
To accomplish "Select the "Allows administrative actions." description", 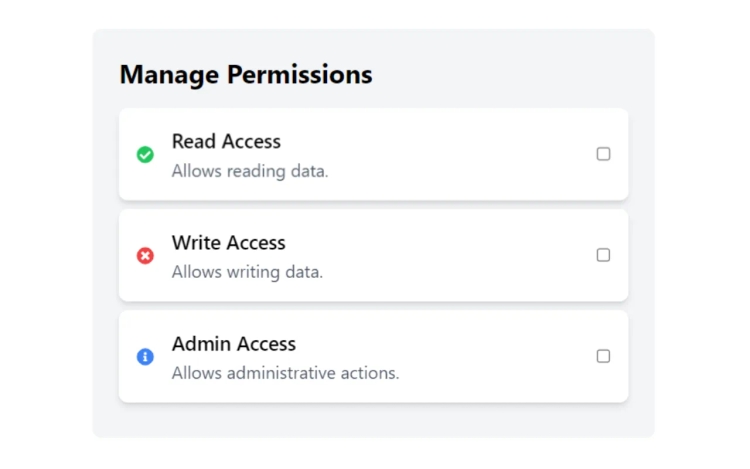I will pos(286,373).
